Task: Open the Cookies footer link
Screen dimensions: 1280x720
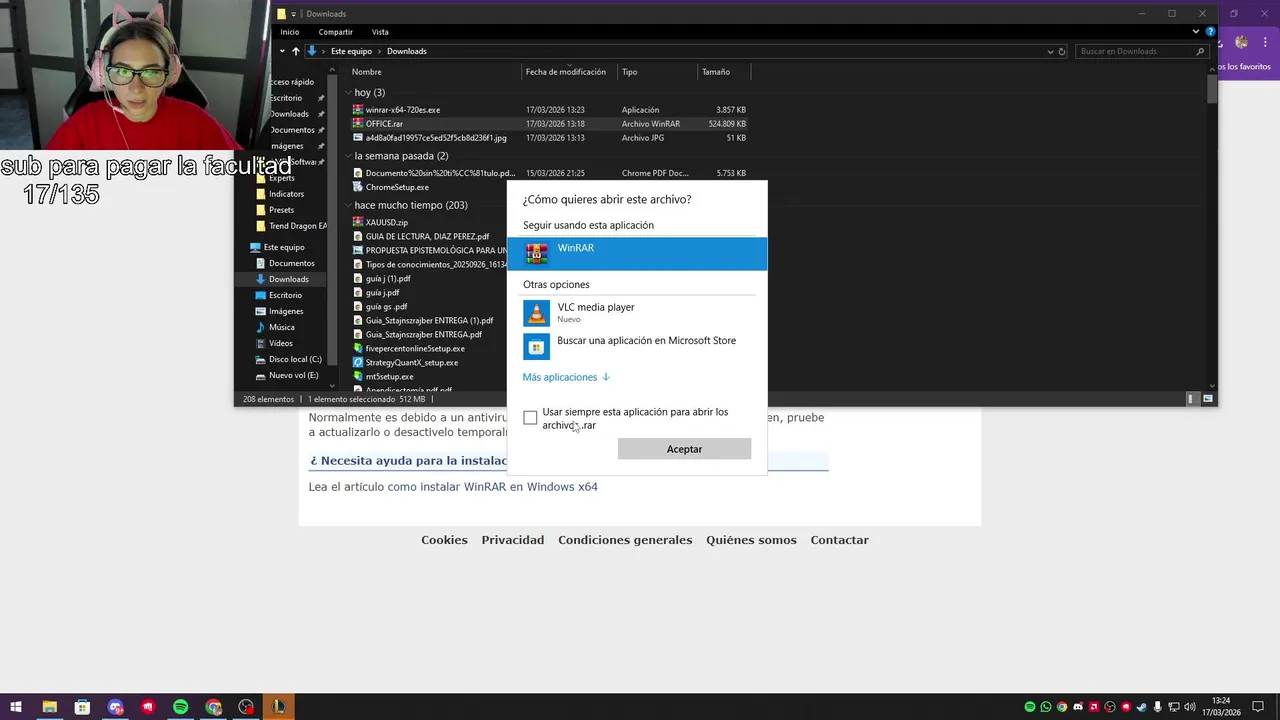Action: [x=444, y=540]
